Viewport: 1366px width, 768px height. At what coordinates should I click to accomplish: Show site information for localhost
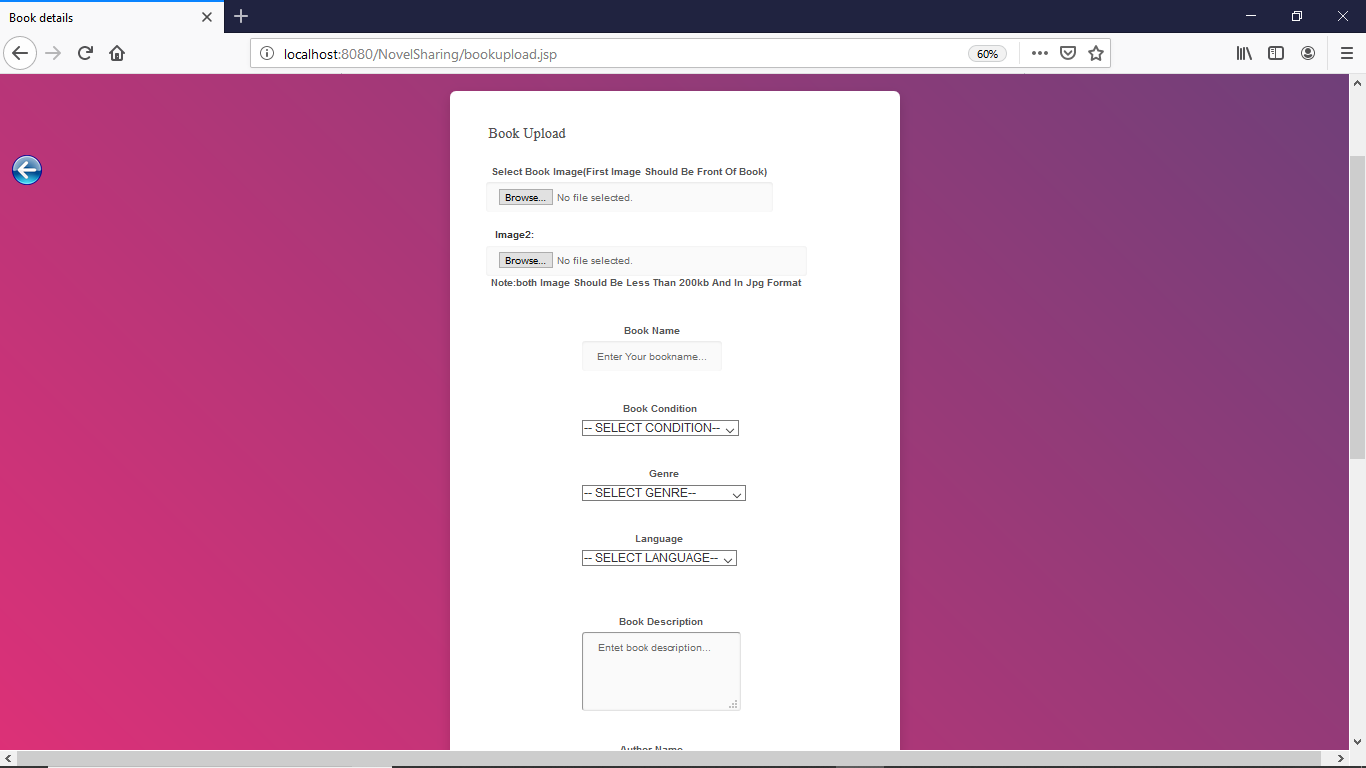267,54
